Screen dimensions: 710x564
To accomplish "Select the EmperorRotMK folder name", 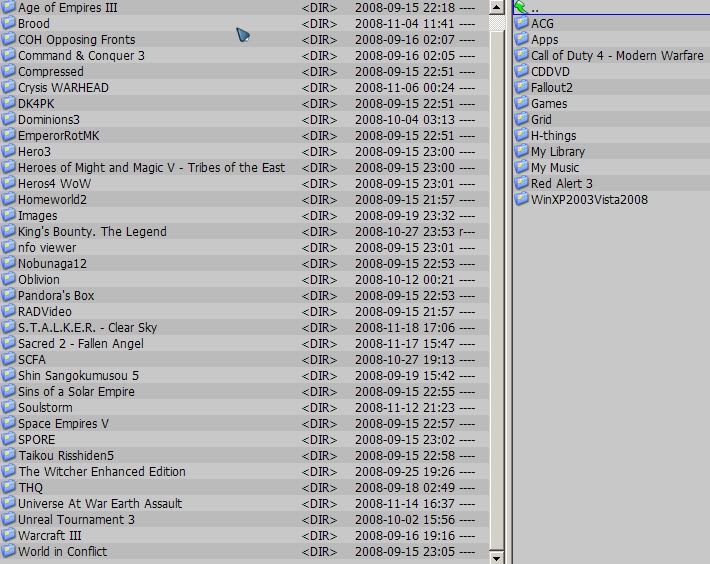I will tap(58, 136).
